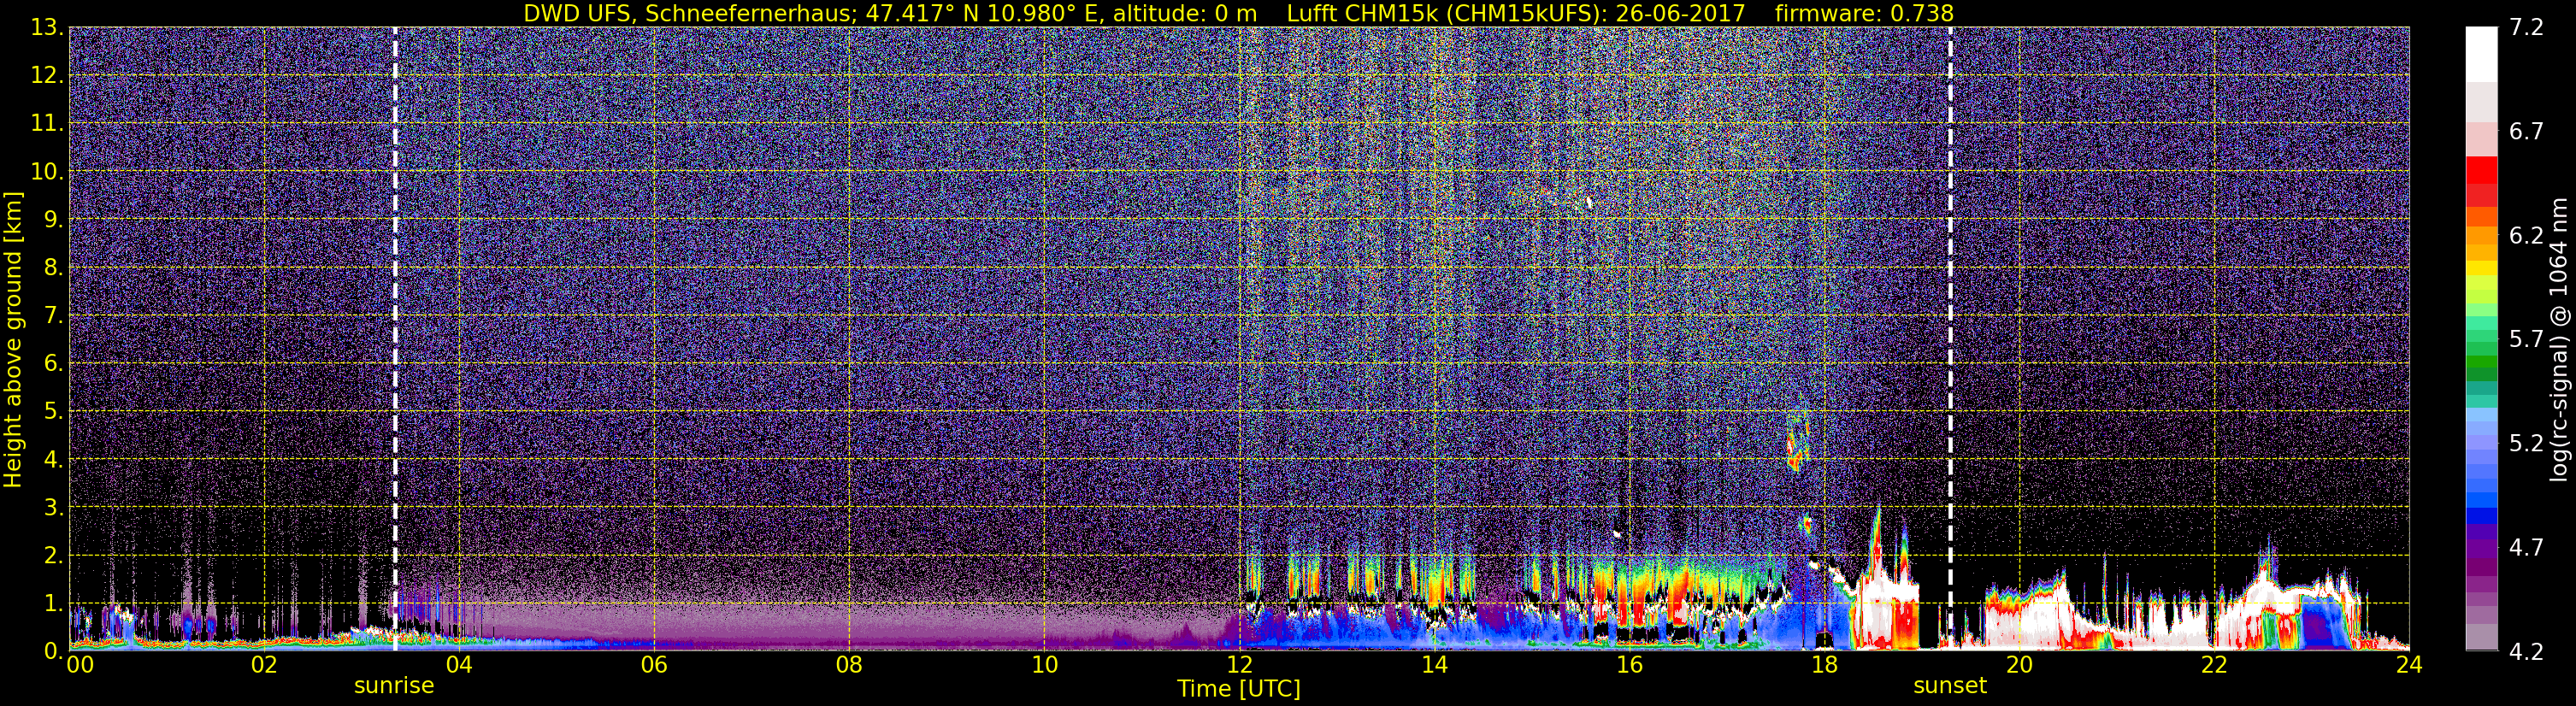
Task: Click the 'firmware: 0.738' text
Action: coord(1864,13)
